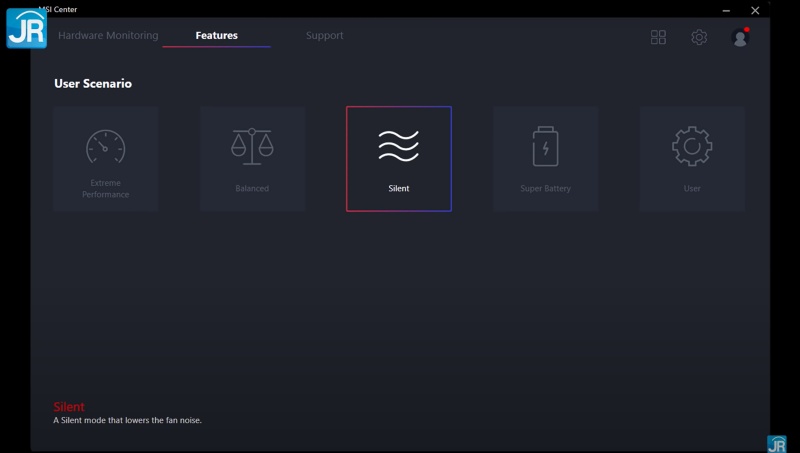Click the red Silent description title

pyautogui.click(x=69, y=407)
